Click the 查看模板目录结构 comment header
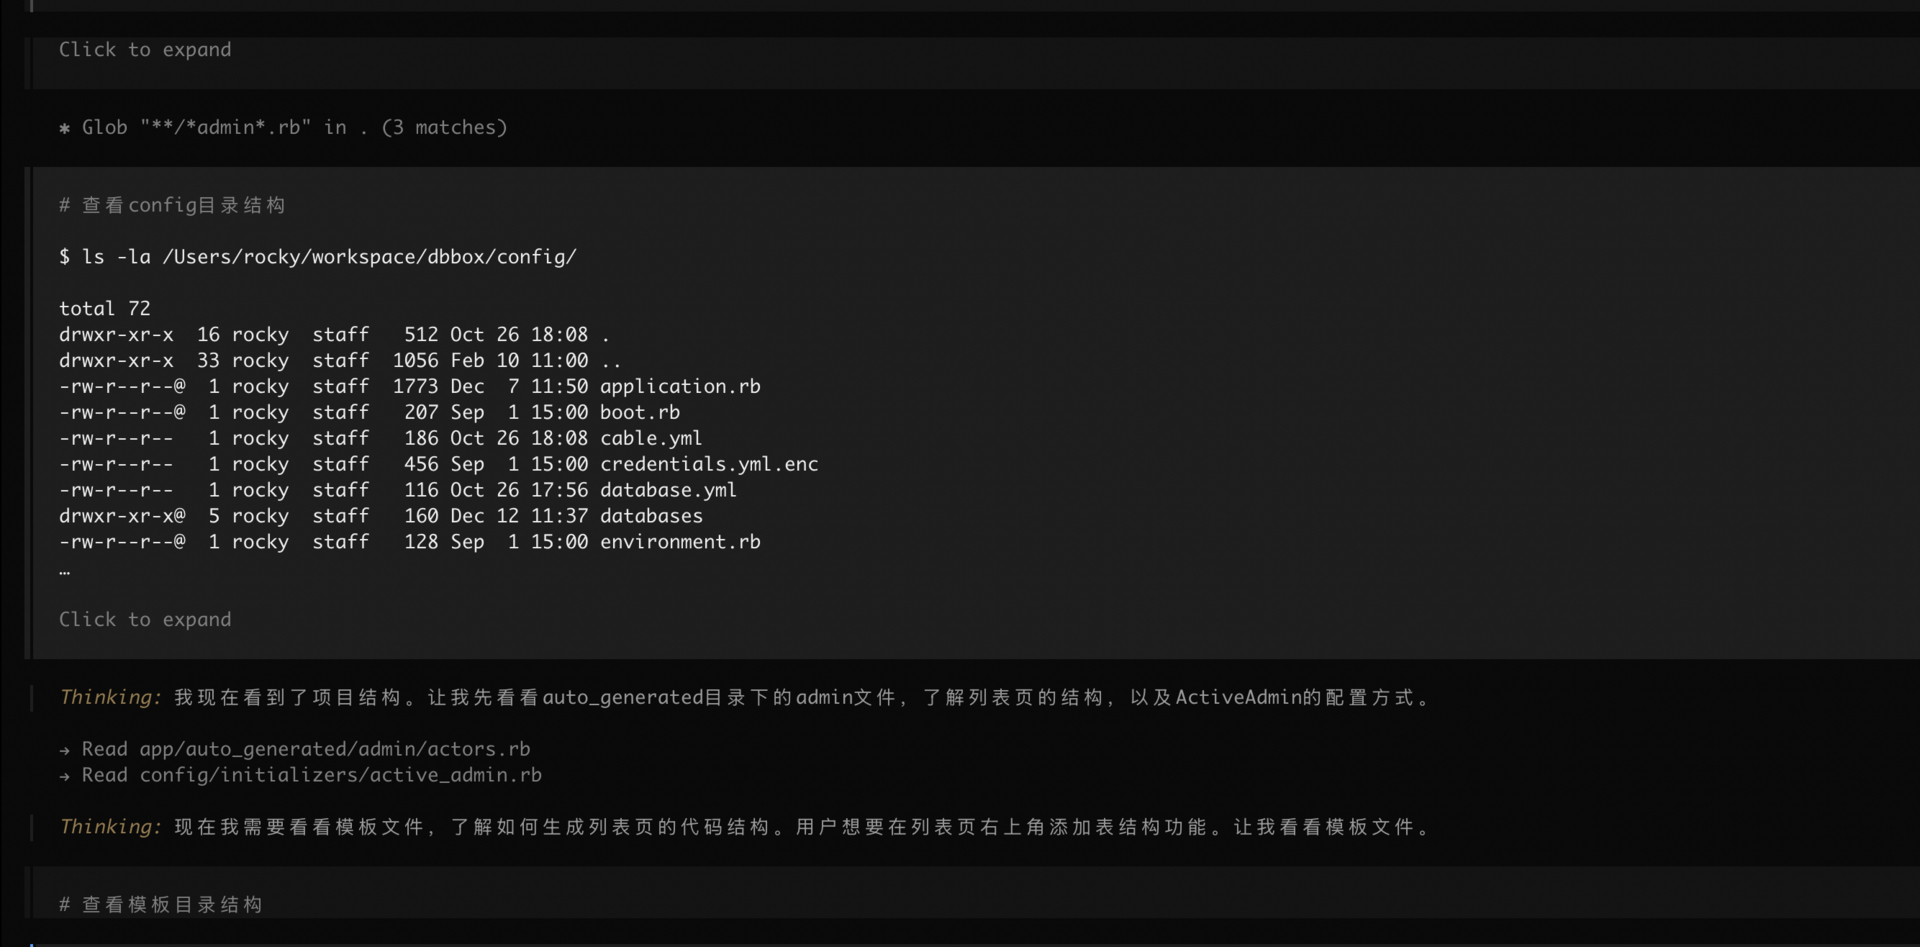This screenshot has width=1920, height=947. [x=171, y=905]
